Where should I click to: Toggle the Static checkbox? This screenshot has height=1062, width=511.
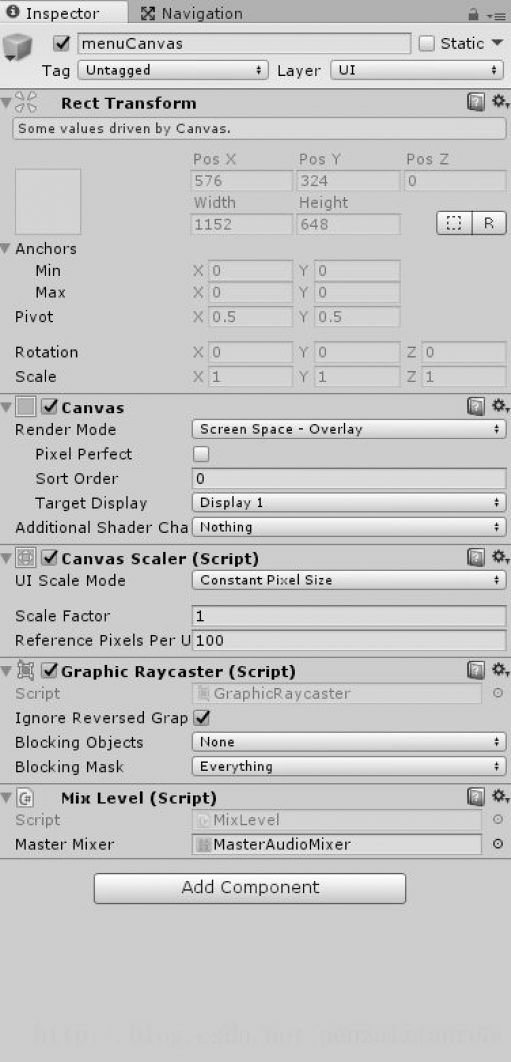(x=426, y=43)
